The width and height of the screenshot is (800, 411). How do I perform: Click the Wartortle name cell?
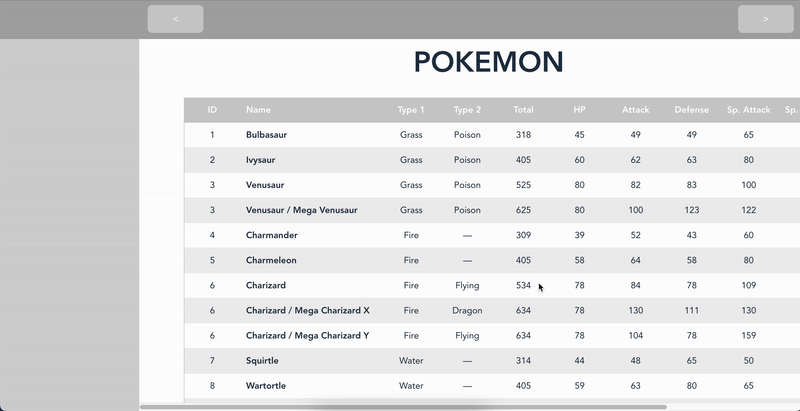(266, 386)
